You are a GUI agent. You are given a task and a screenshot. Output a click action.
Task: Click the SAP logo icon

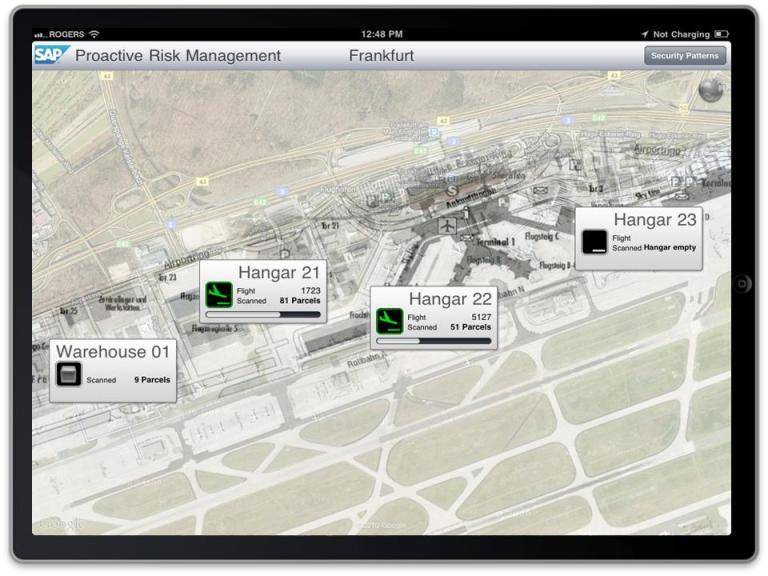click(50, 56)
